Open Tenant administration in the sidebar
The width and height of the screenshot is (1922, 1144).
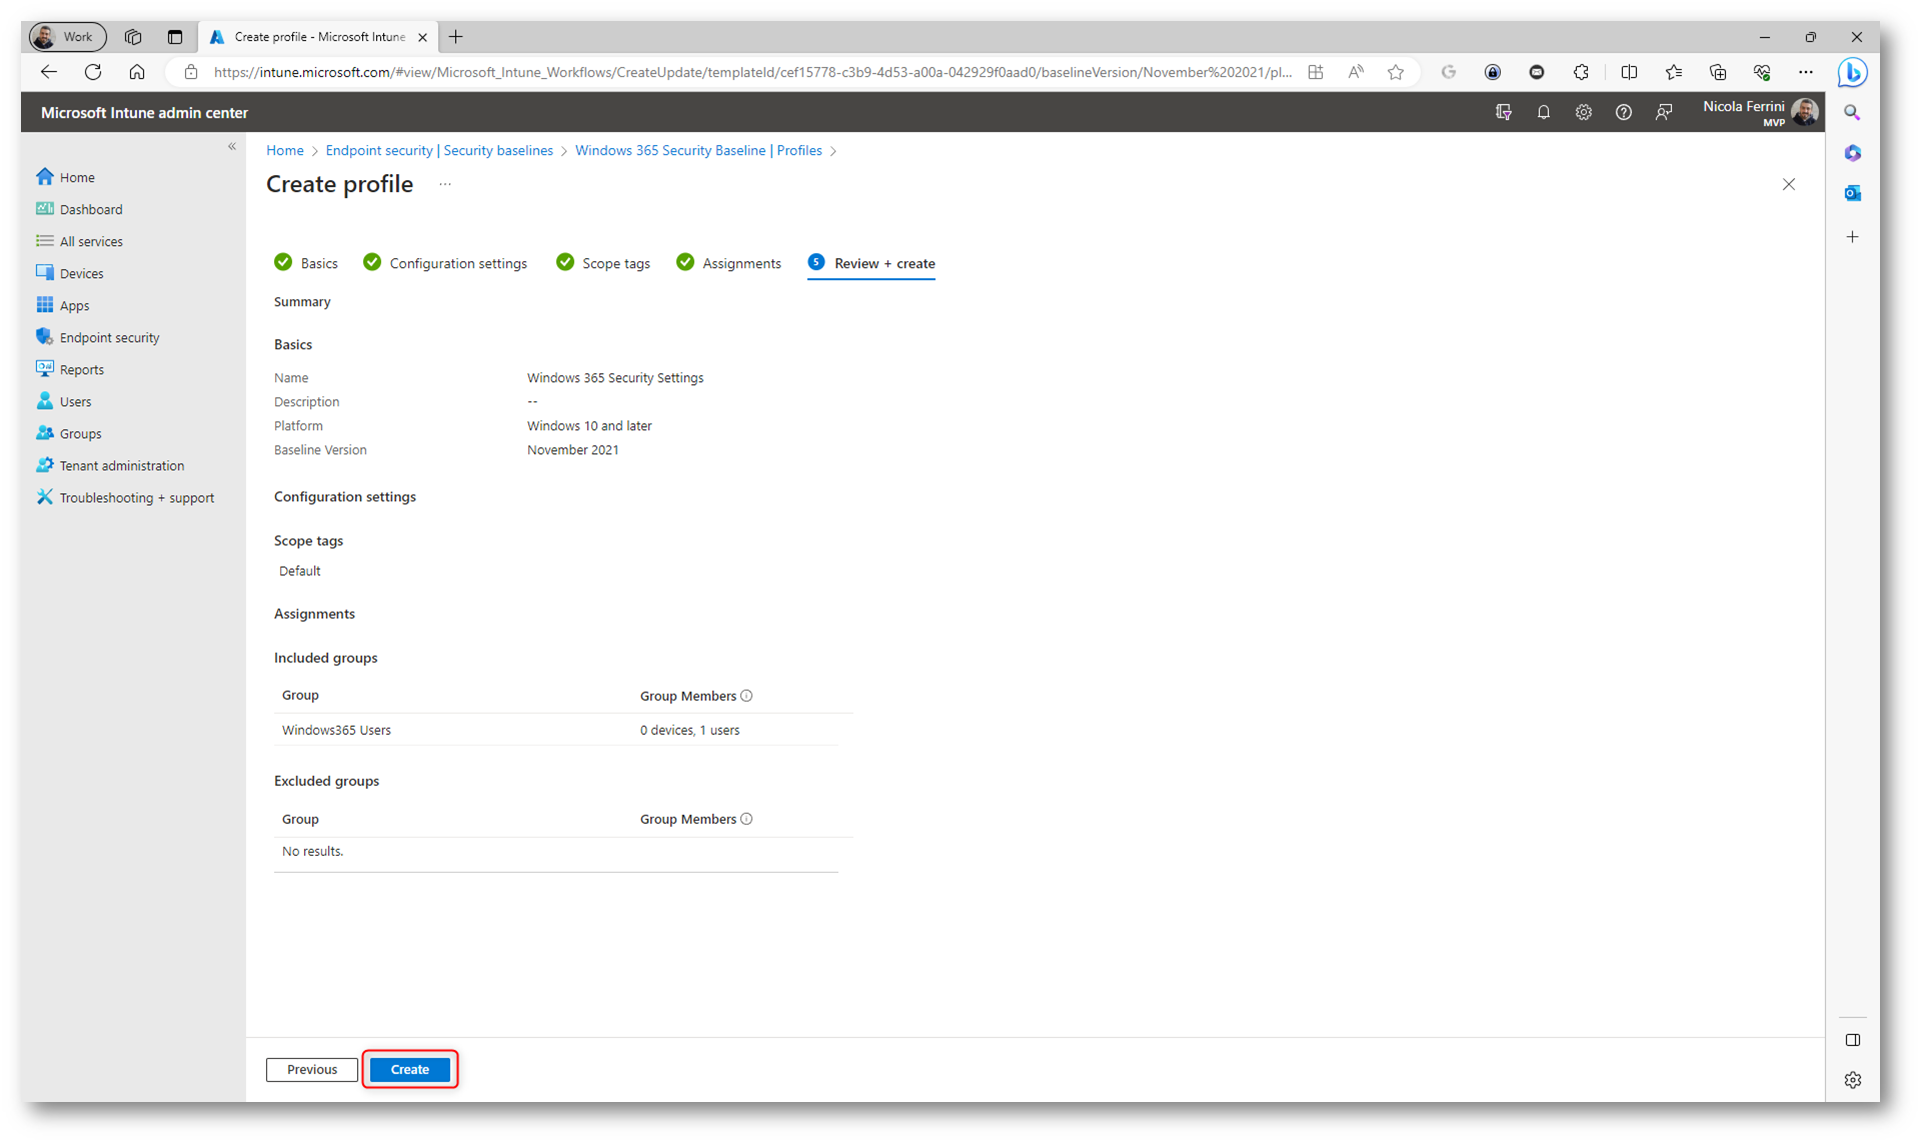(x=121, y=465)
